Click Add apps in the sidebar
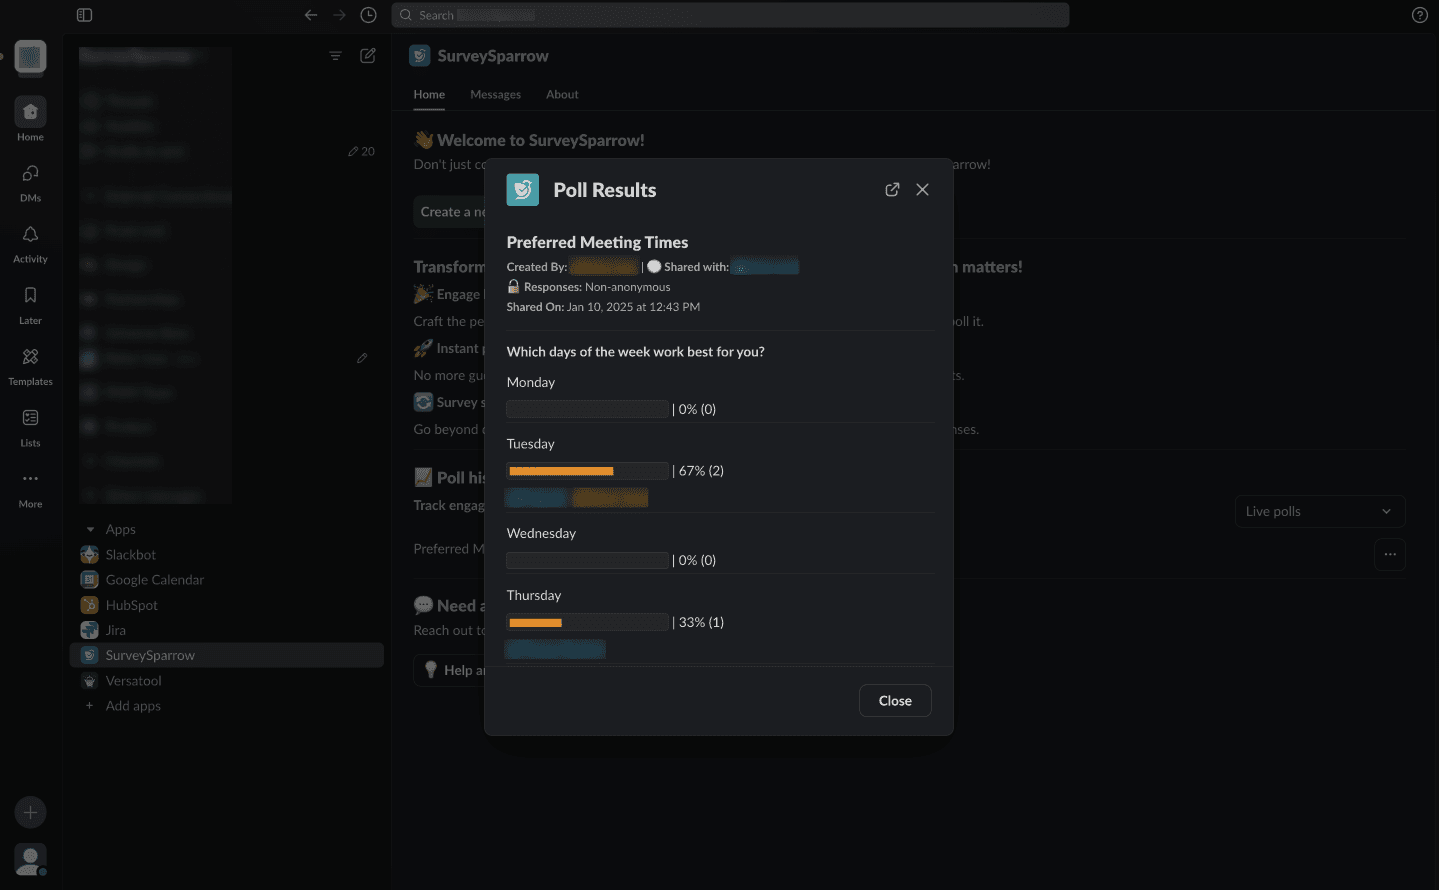The image size is (1439, 890). (x=132, y=706)
